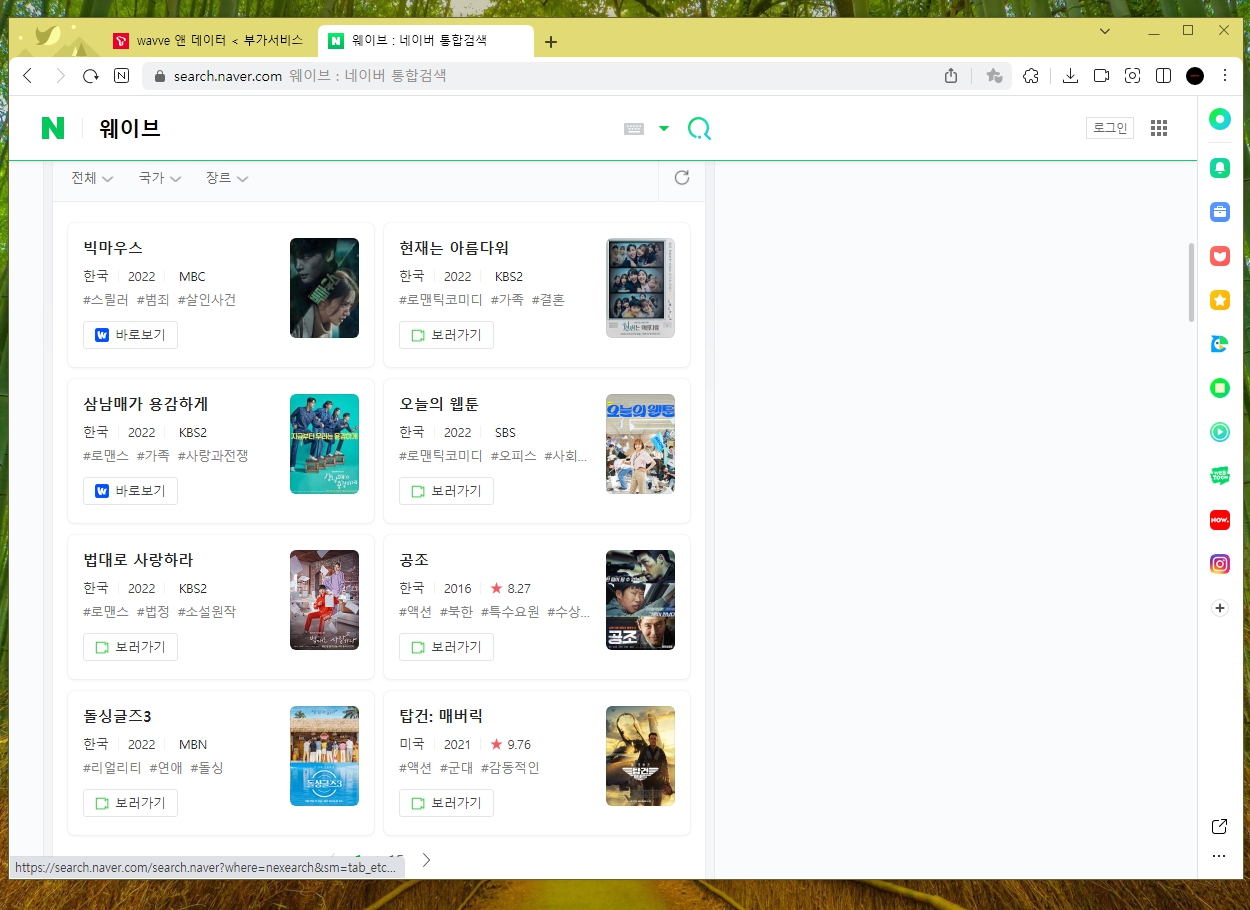Refresh the filter results
Image resolution: width=1250 pixels, height=910 pixels.
click(x=682, y=177)
